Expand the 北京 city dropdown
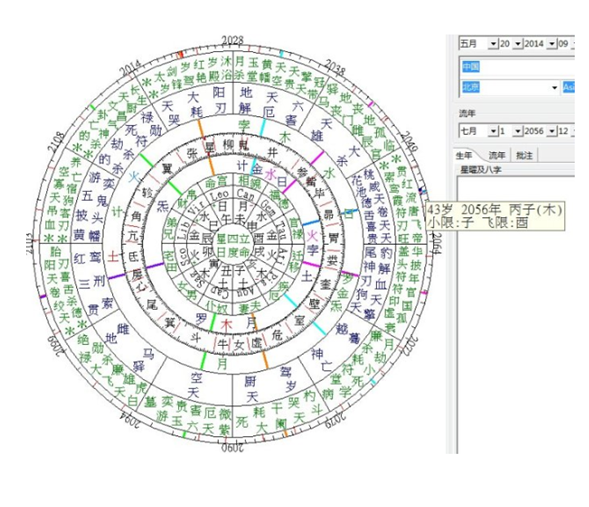Image resolution: width=589 pixels, height=507 pixels. click(554, 88)
